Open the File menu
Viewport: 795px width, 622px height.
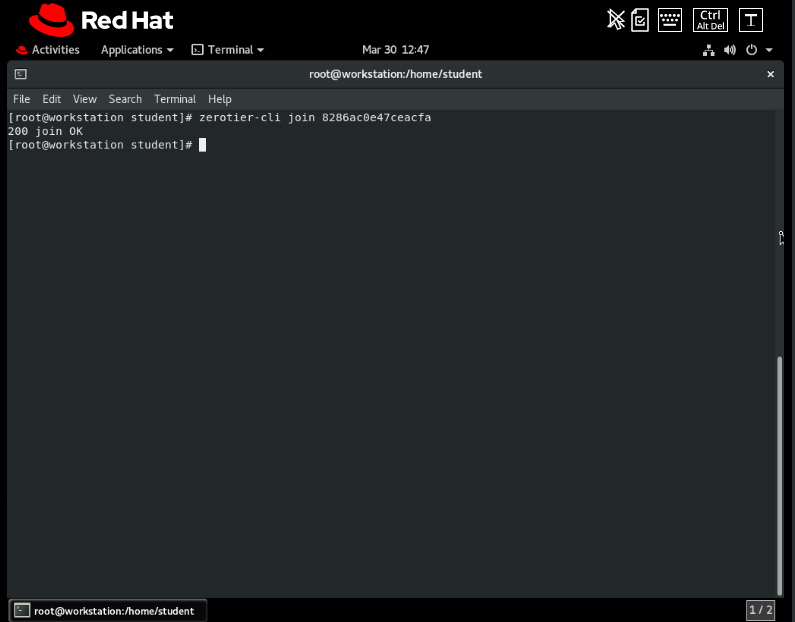pyautogui.click(x=21, y=99)
